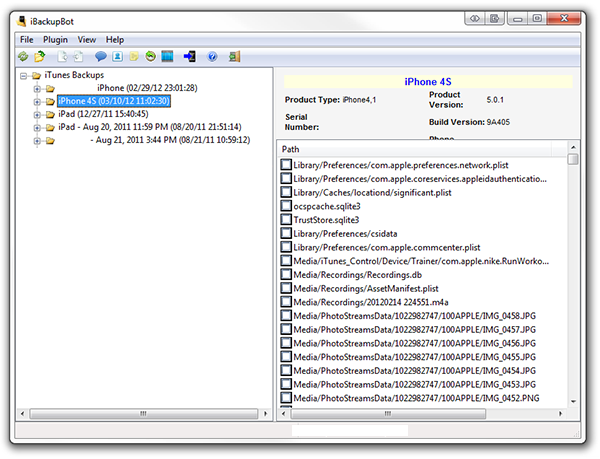600x459 pixels.
Task: Expand the iPad (12/27/11 15:40:45) backup node
Action: coord(37,114)
